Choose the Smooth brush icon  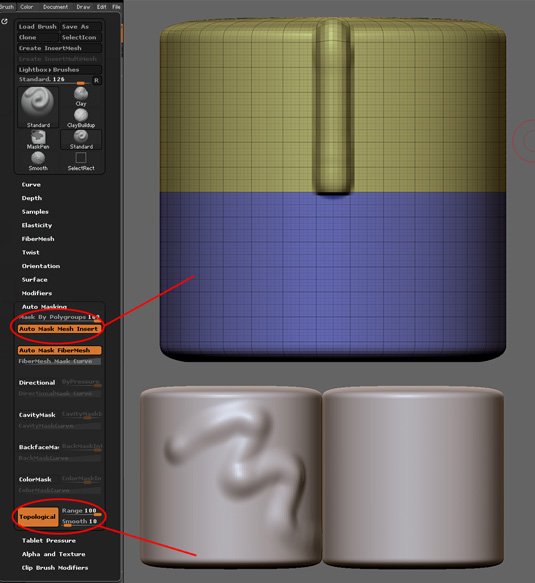point(38,161)
